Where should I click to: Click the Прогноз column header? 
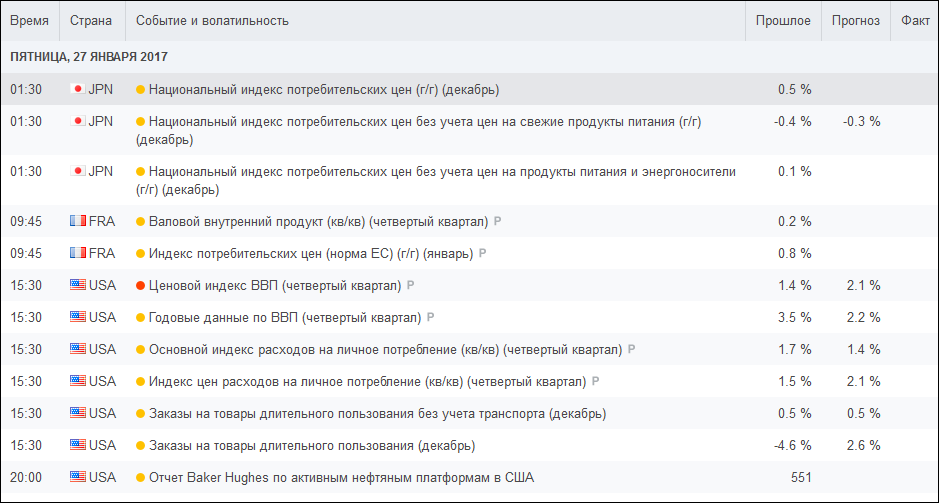click(x=856, y=21)
